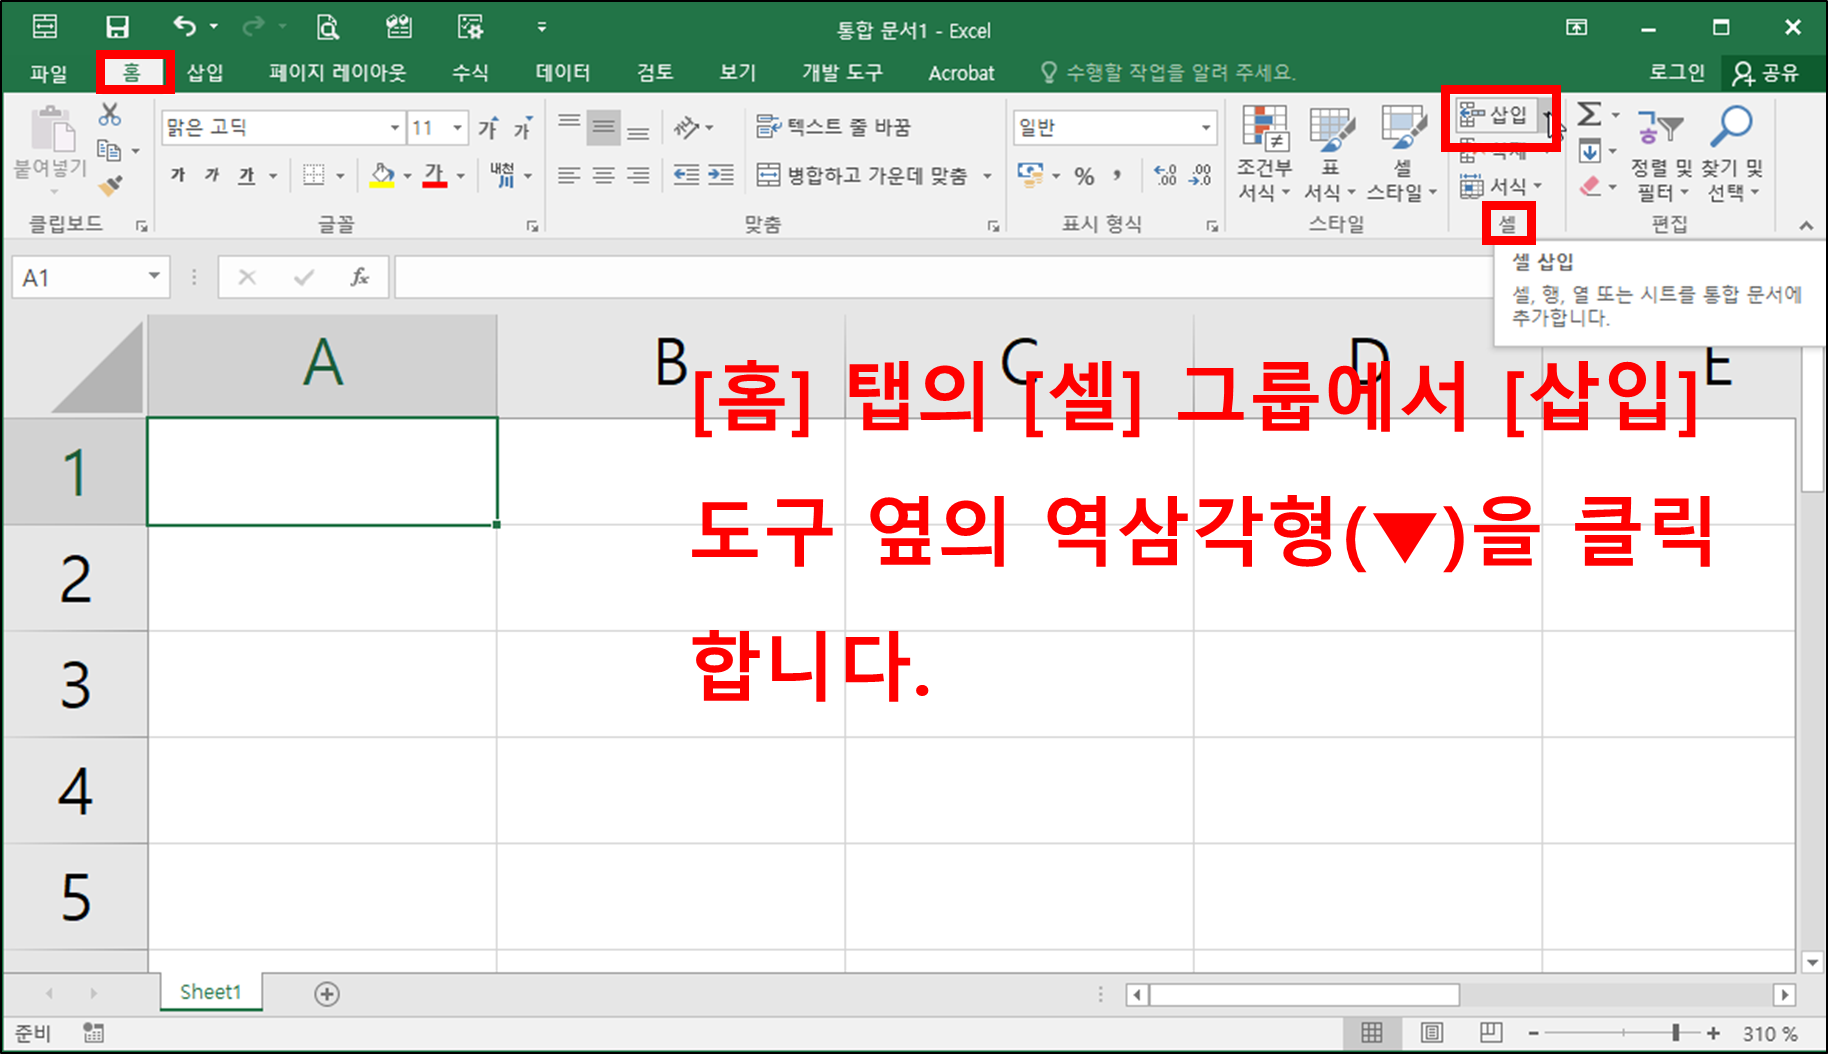Toggle Middle Align for the cell
Viewport: 1828px width, 1054px height.
[604, 127]
